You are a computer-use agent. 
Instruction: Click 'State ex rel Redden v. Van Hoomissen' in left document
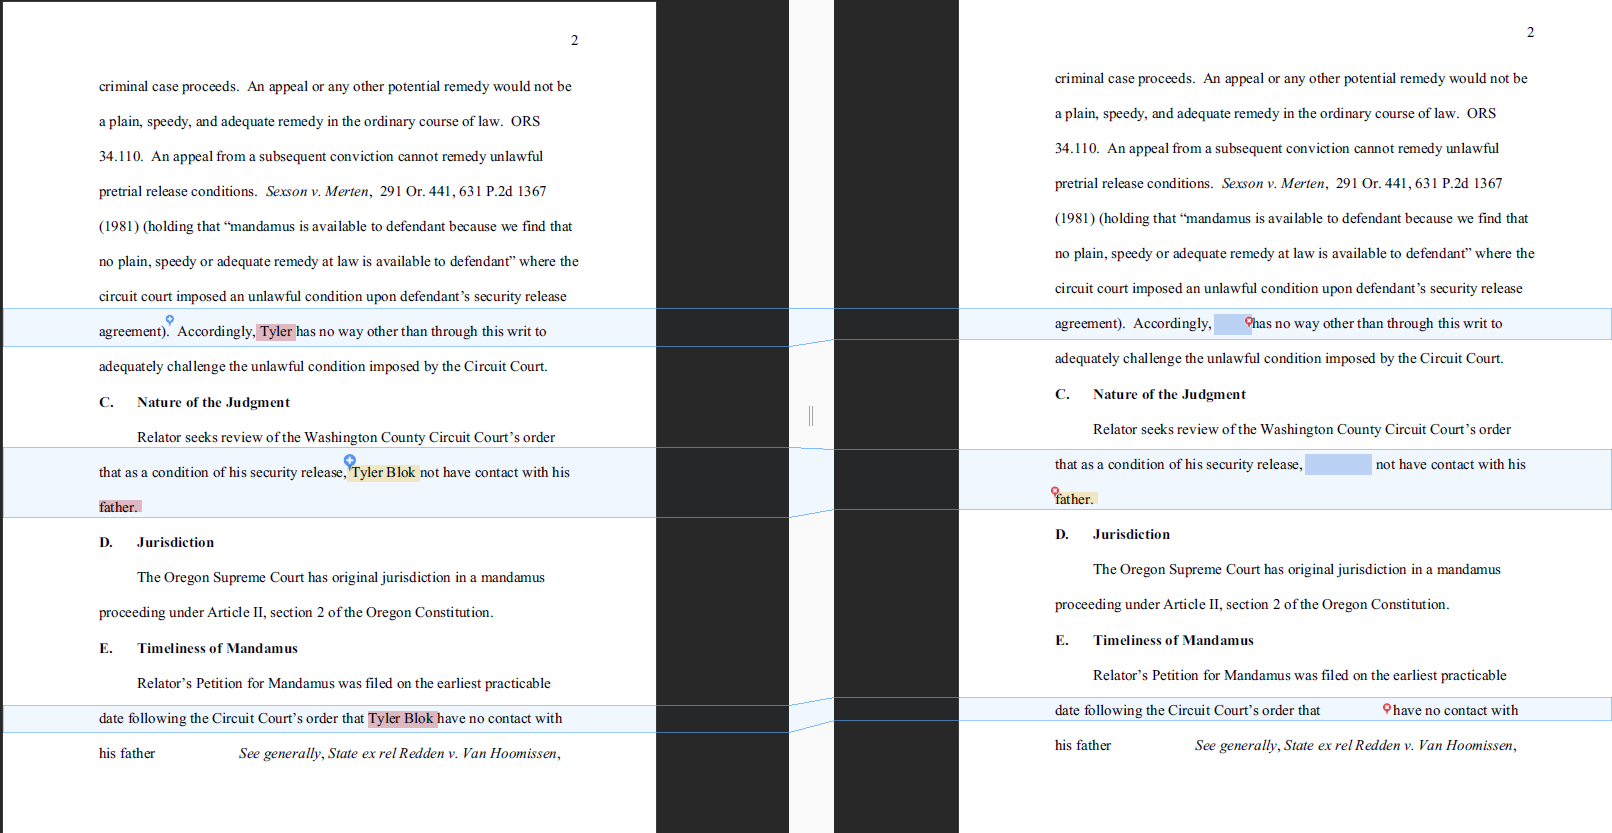pyautogui.click(x=442, y=753)
